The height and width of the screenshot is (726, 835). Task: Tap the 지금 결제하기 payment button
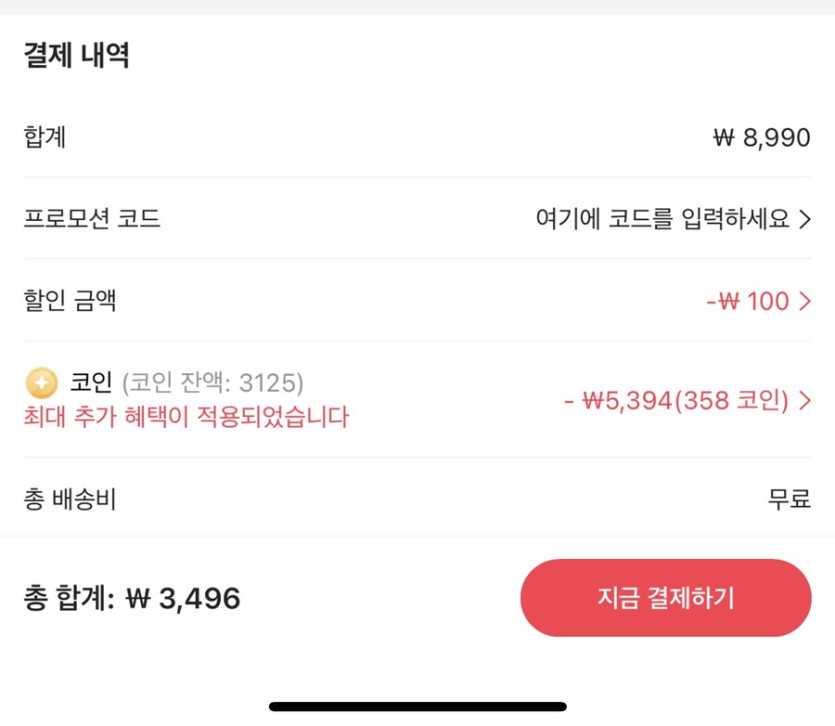(665, 598)
